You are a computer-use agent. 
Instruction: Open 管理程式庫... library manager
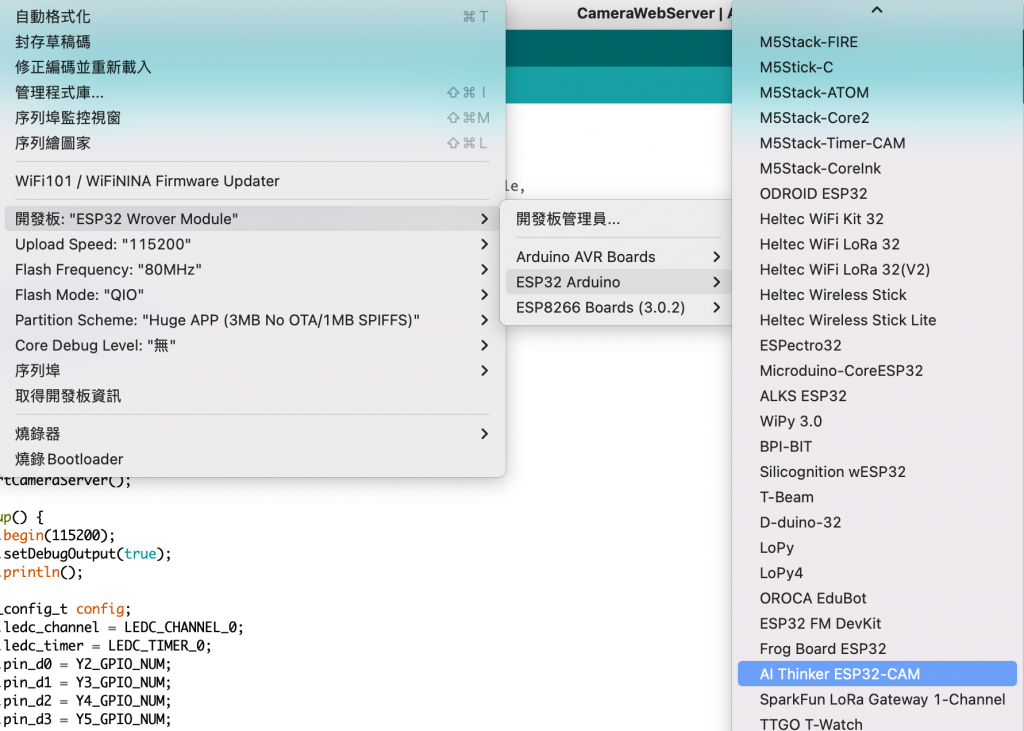253,93
